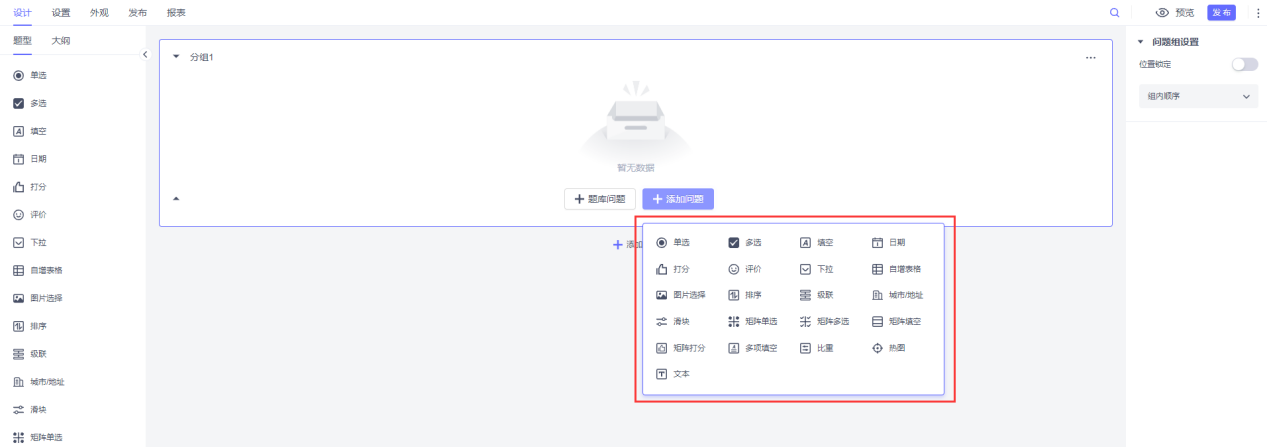
Task: Select 热图 icon in the popup menu
Action: [877, 348]
